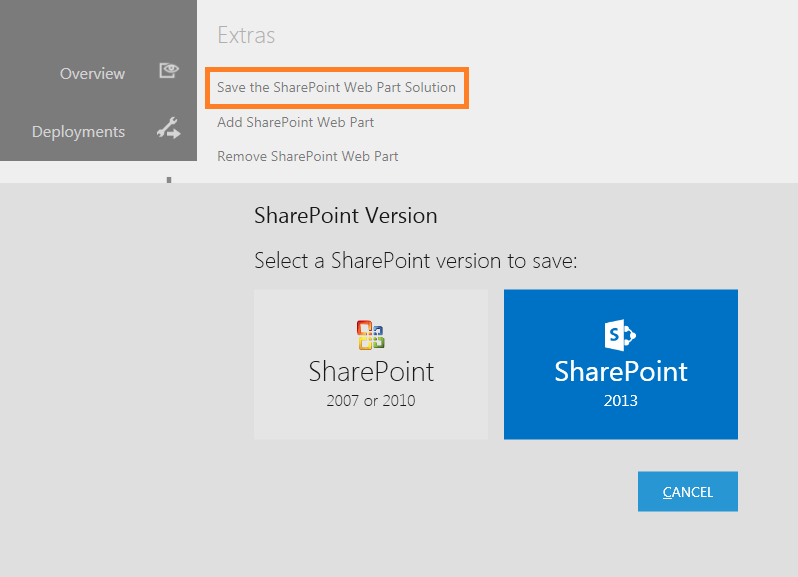
Task: Click the Cancel button
Action: coord(688,492)
